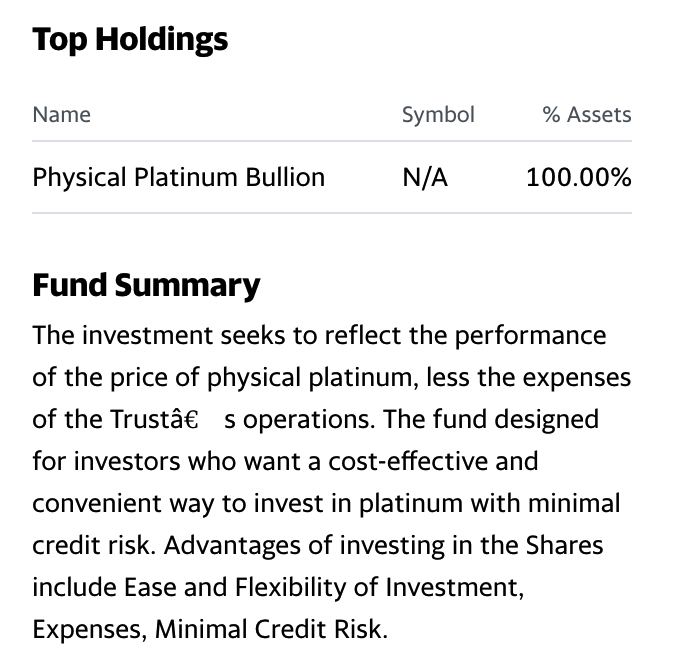The image size is (692, 666).
Task: Select the 100.00% assets value
Action: click(x=579, y=177)
